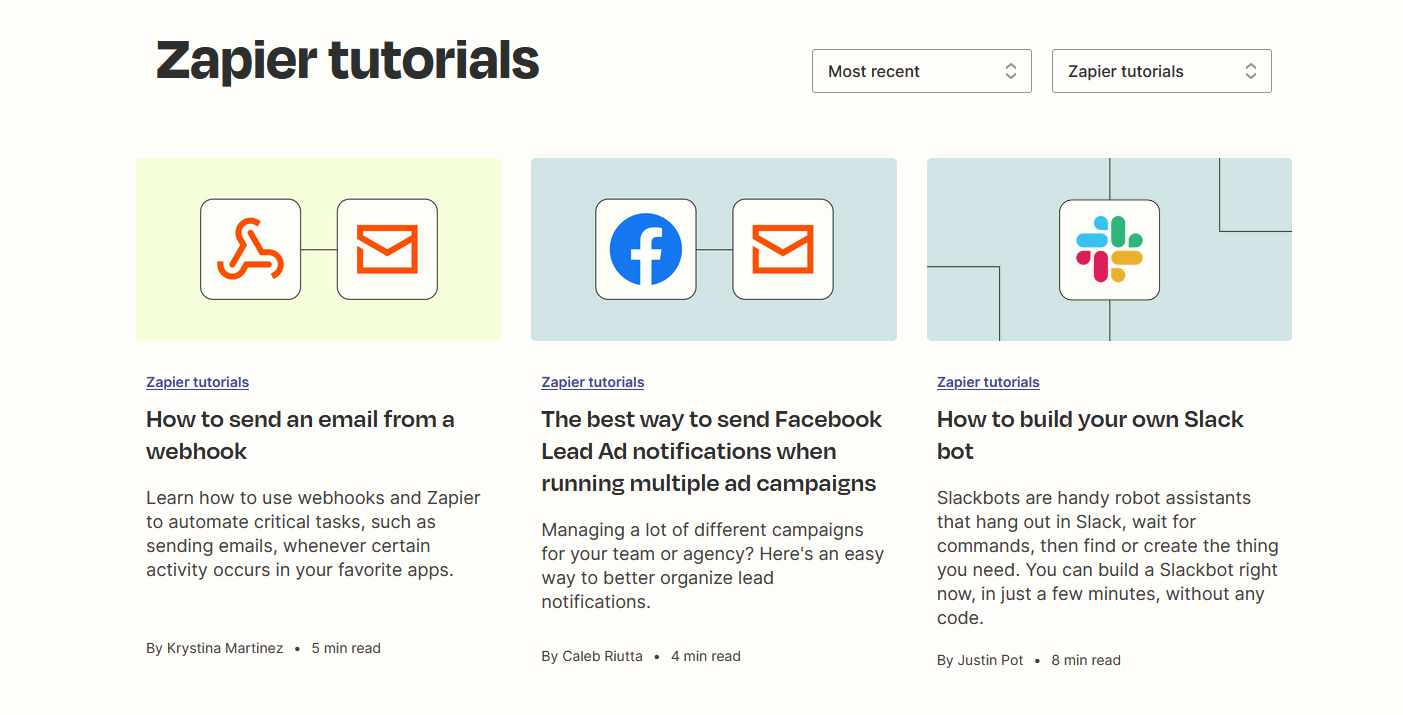The height and width of the screenshot is (715, 1403).
Task: Click the chevron arrows on the Zapier tutorials selector
Action: (x=1250, y=71)
